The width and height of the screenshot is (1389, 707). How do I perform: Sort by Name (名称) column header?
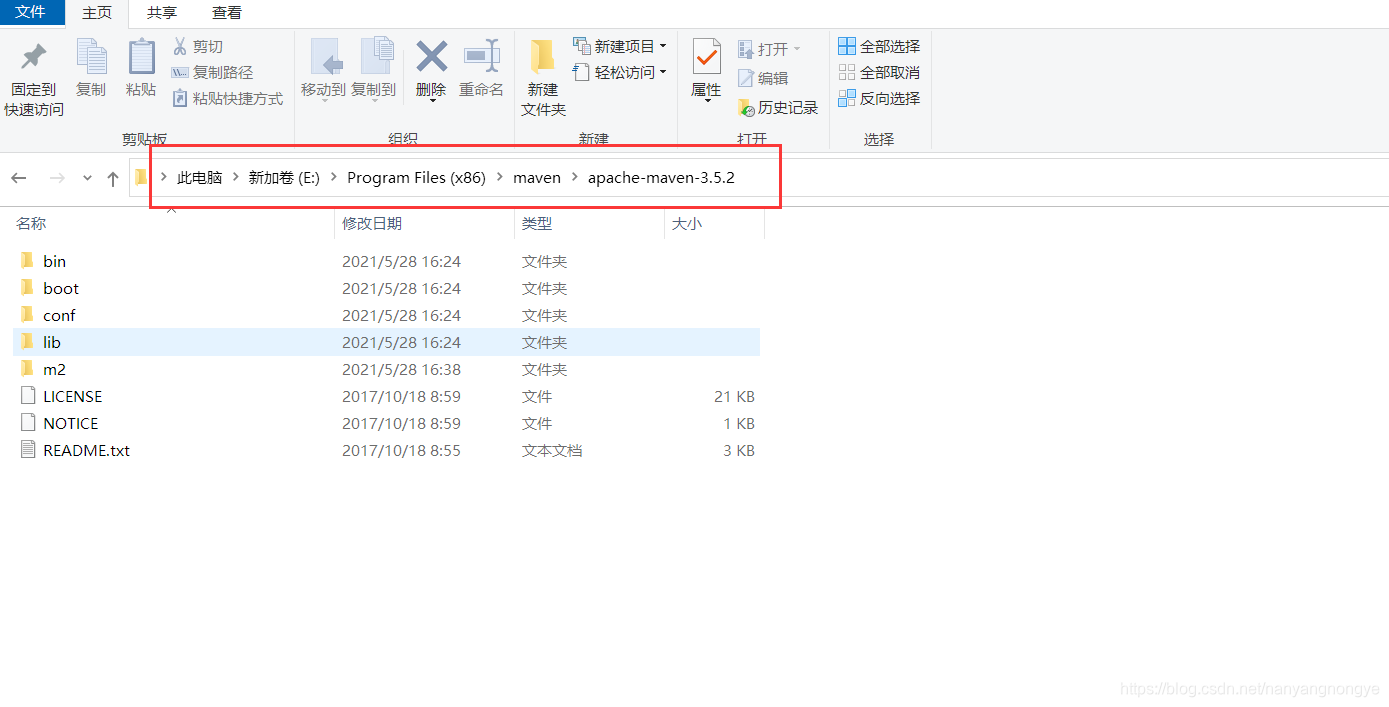[31, 224]
